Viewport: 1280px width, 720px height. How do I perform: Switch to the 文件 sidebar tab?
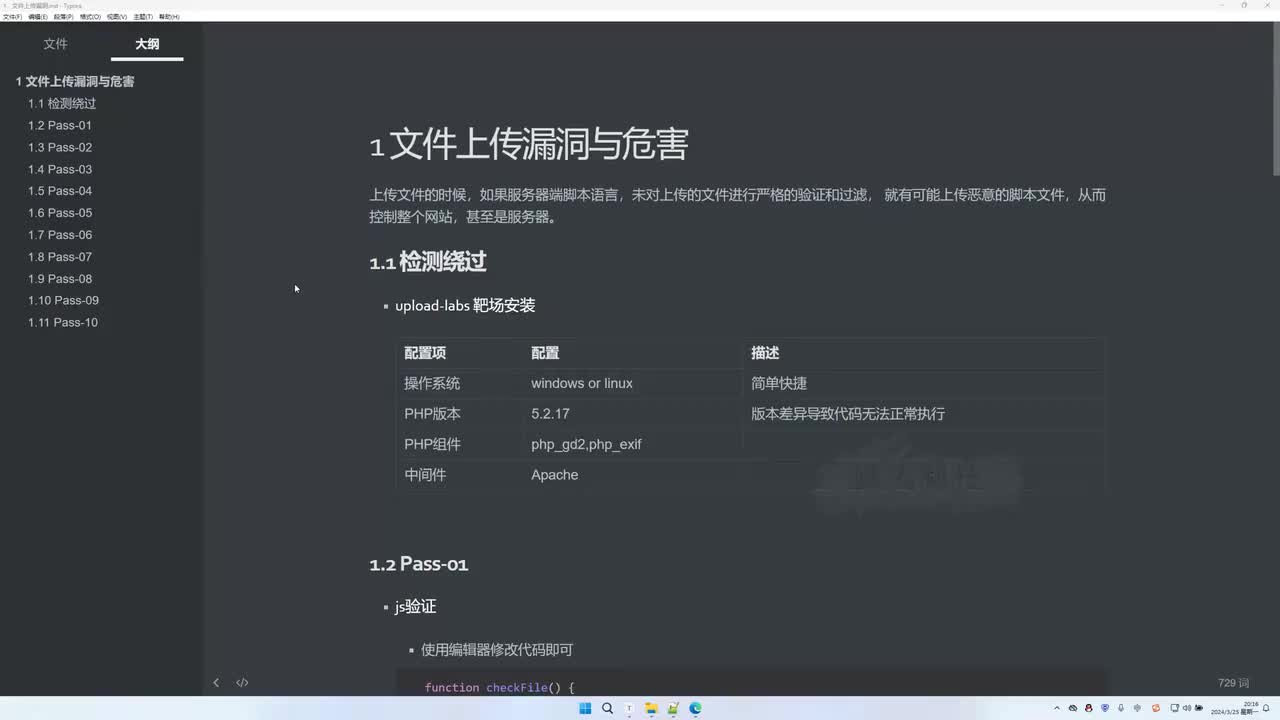pyautogui.click(x=56, y=44)
